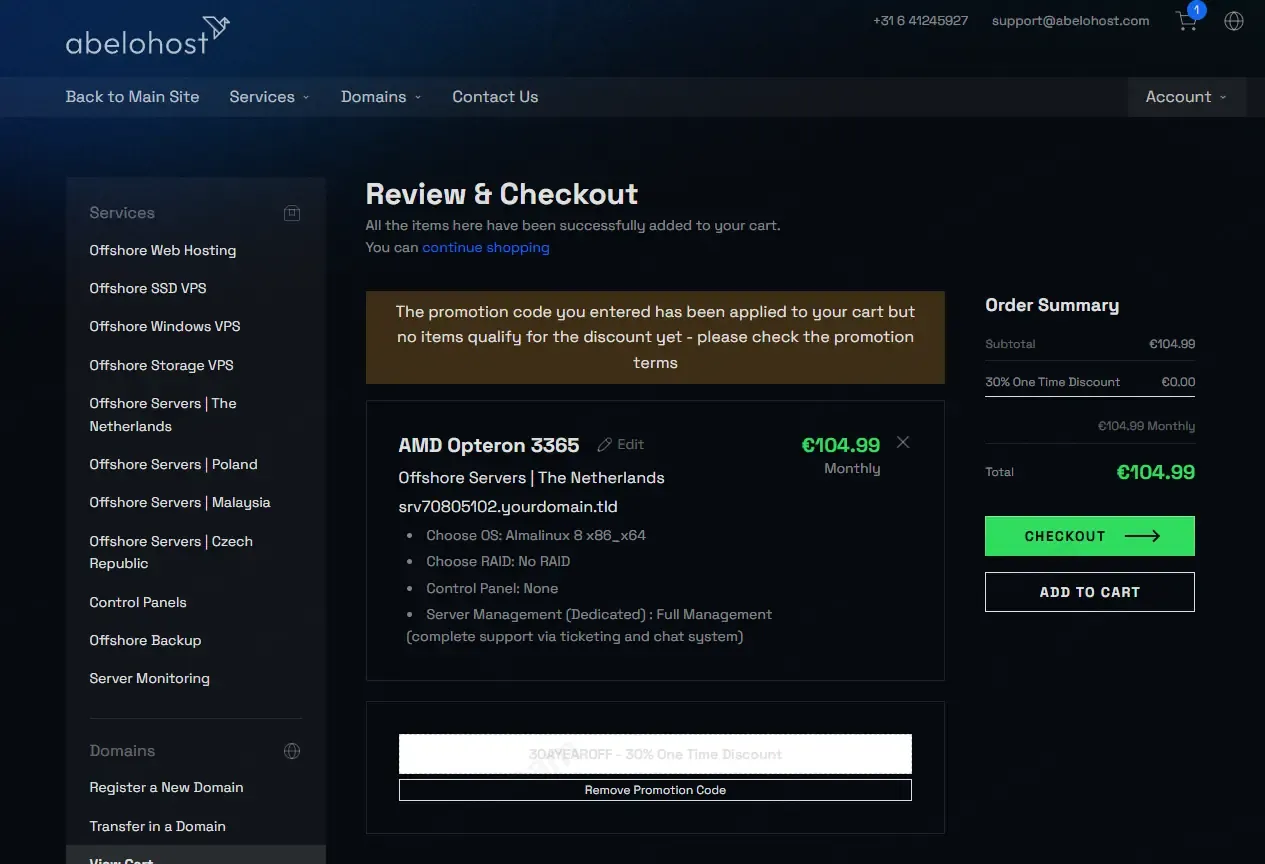Click the abelohost logo
Image resolution: width=1265 pixels, height=864 pixels.
148,35
